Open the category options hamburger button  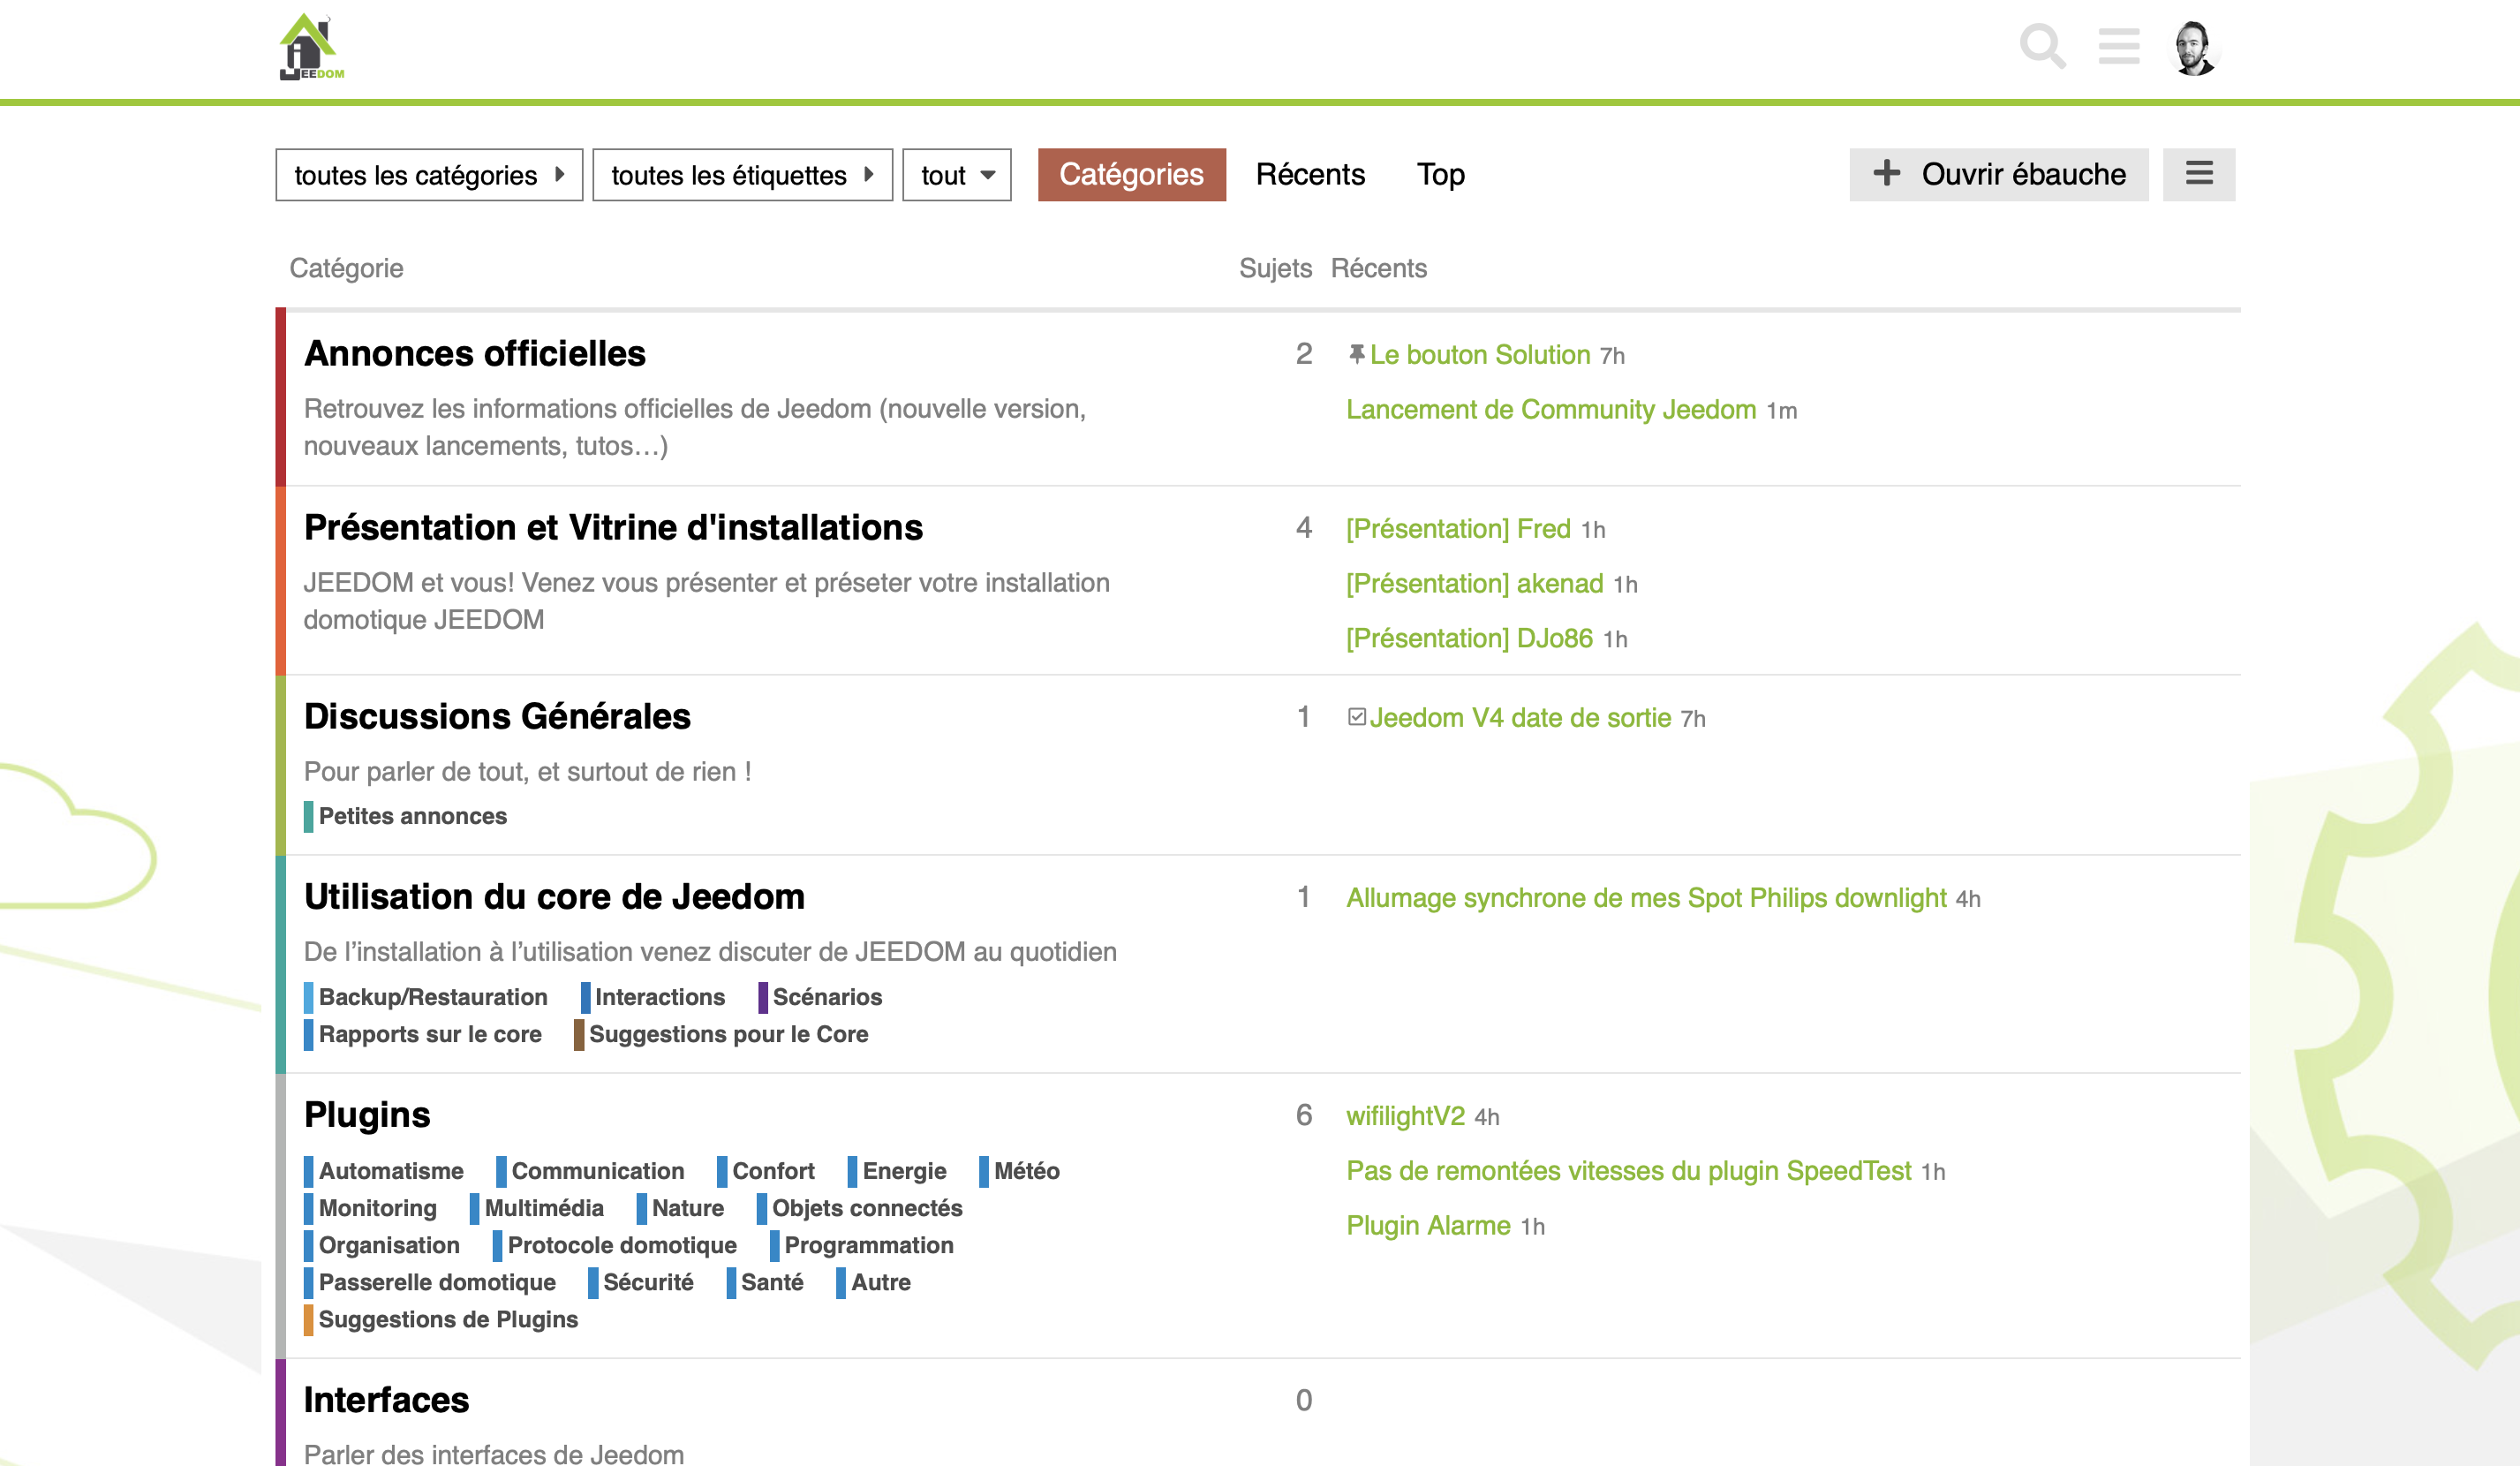pos(2198,174)
